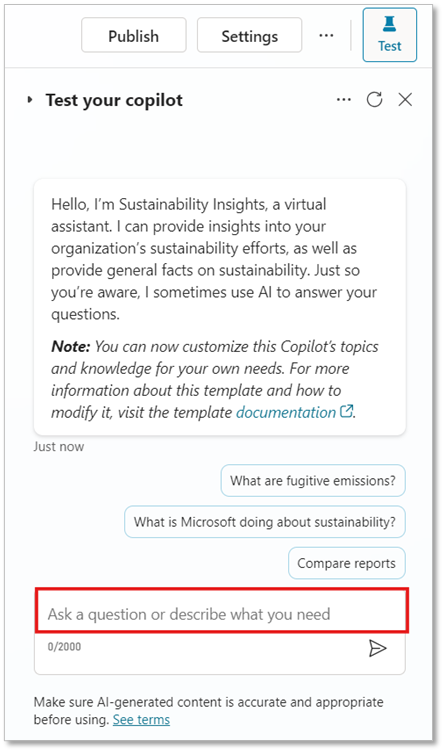Open the See terms link
The image size is (444, 752).
(x=141, y=720)
